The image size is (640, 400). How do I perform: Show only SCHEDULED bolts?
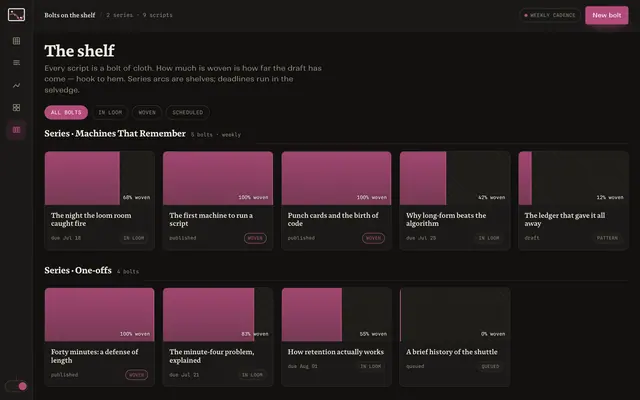pyautogui.click(x=187, y=112)
